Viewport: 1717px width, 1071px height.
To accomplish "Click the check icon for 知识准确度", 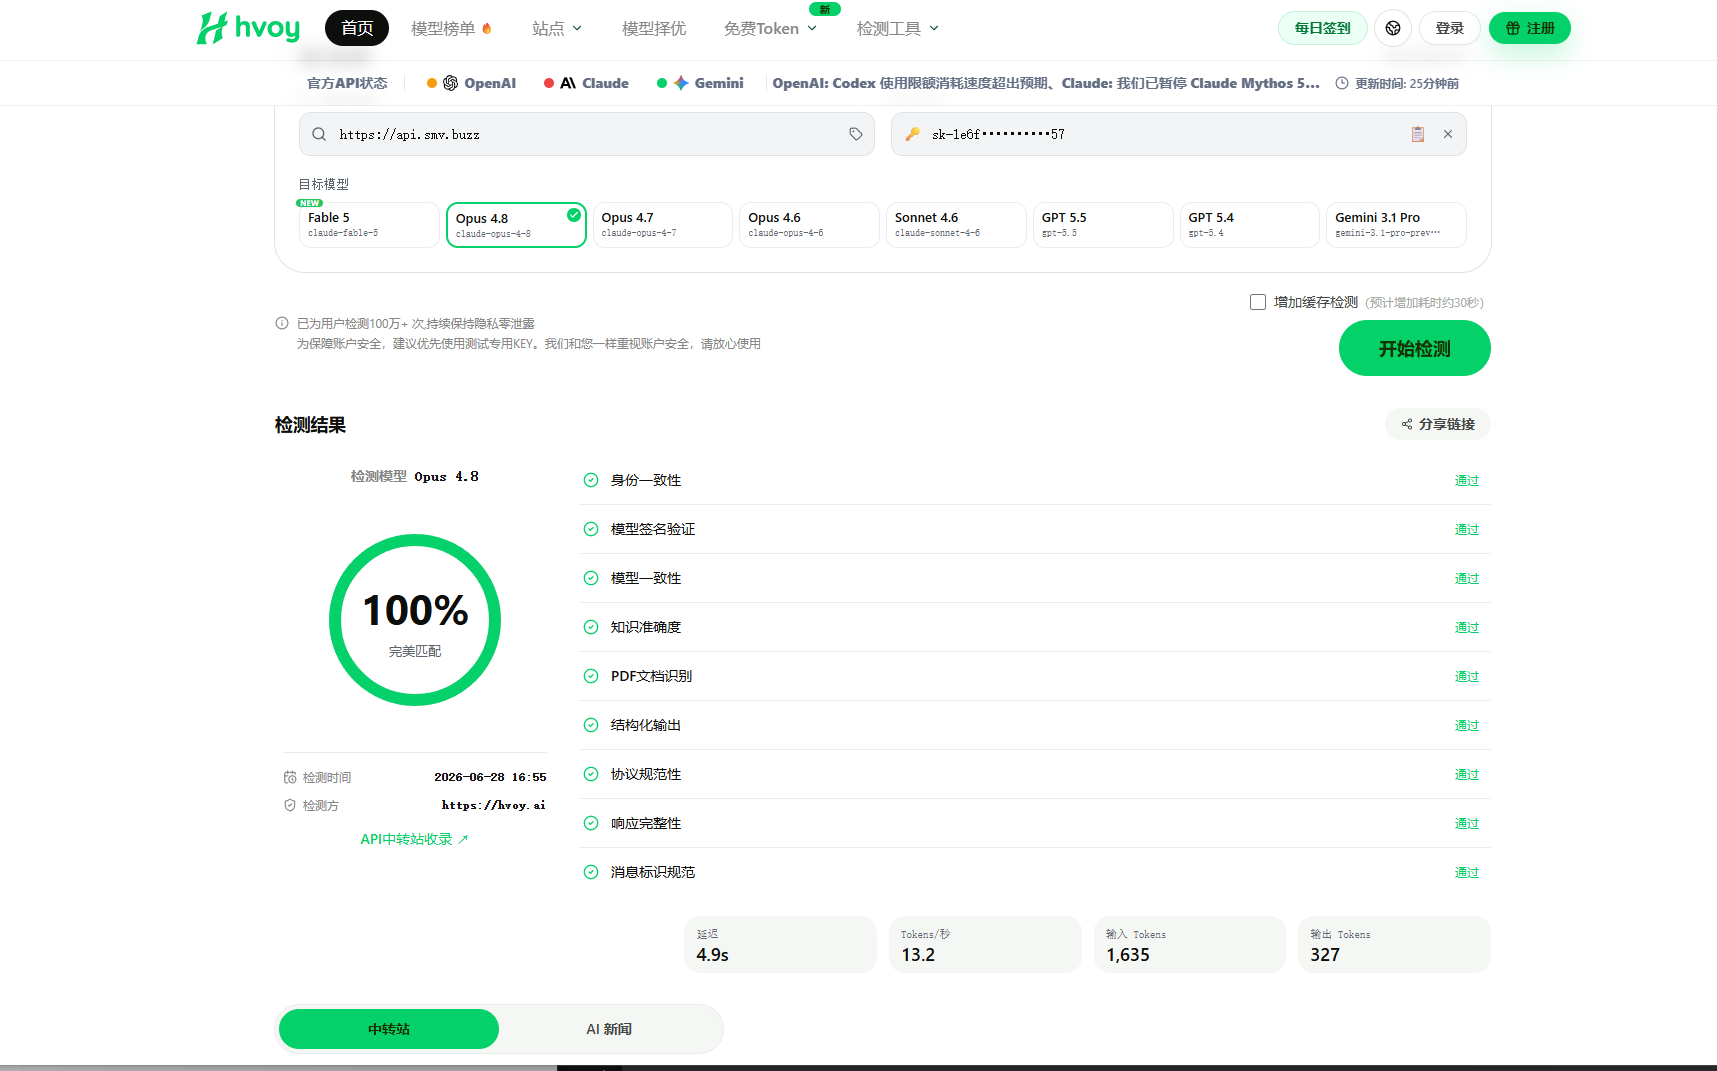I will click(591, 627).
